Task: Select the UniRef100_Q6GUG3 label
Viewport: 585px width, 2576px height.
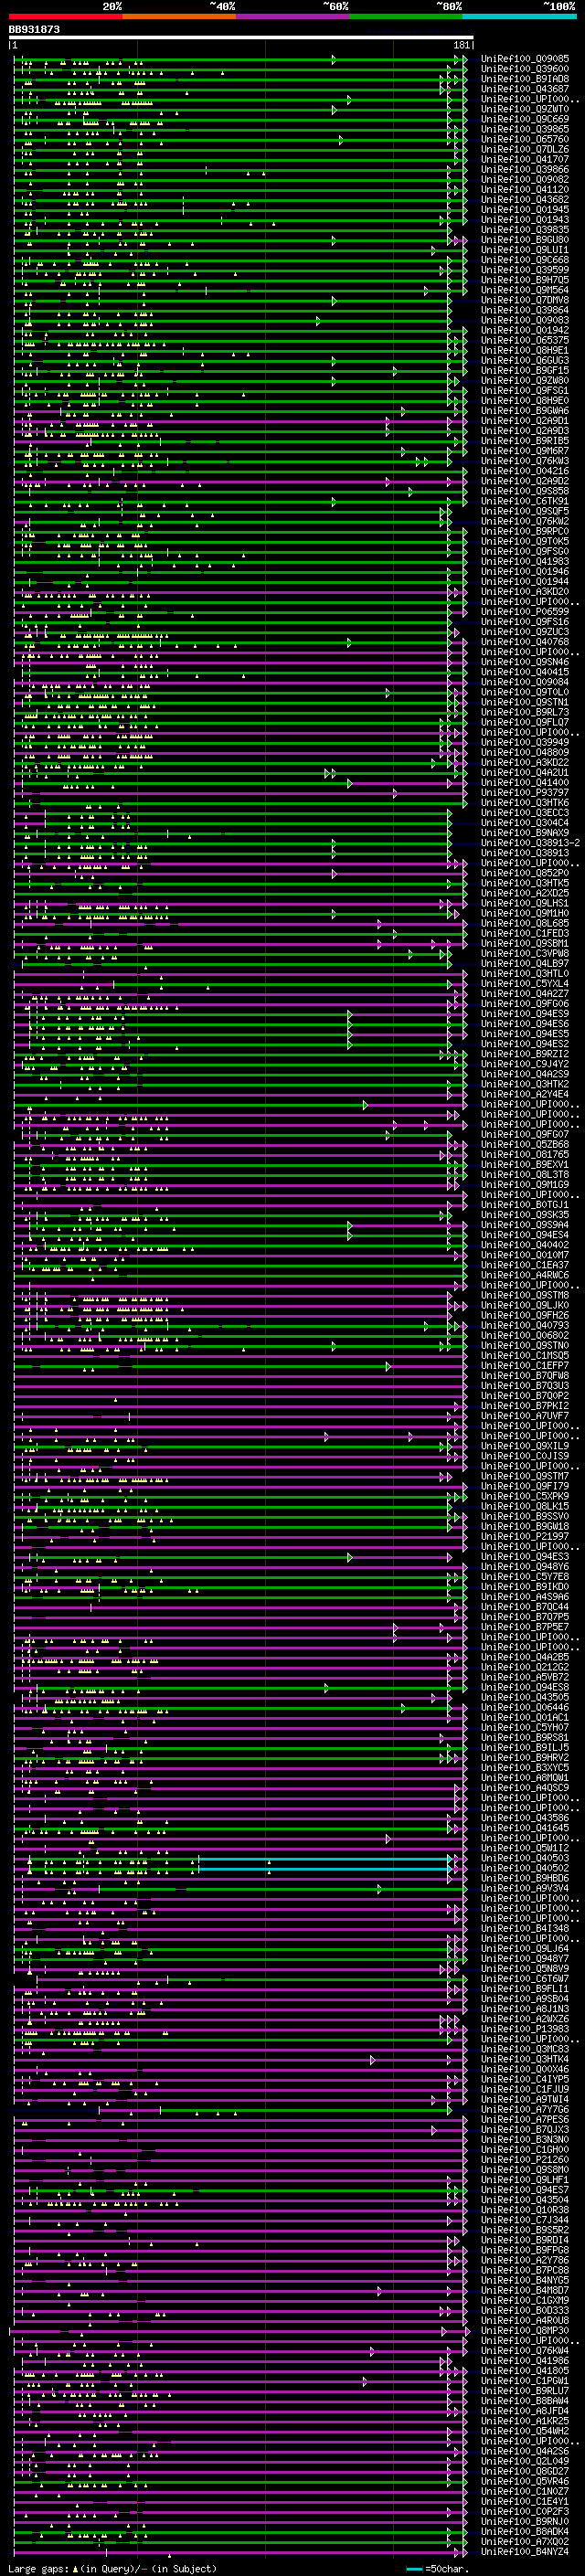Action: point(525,360)
